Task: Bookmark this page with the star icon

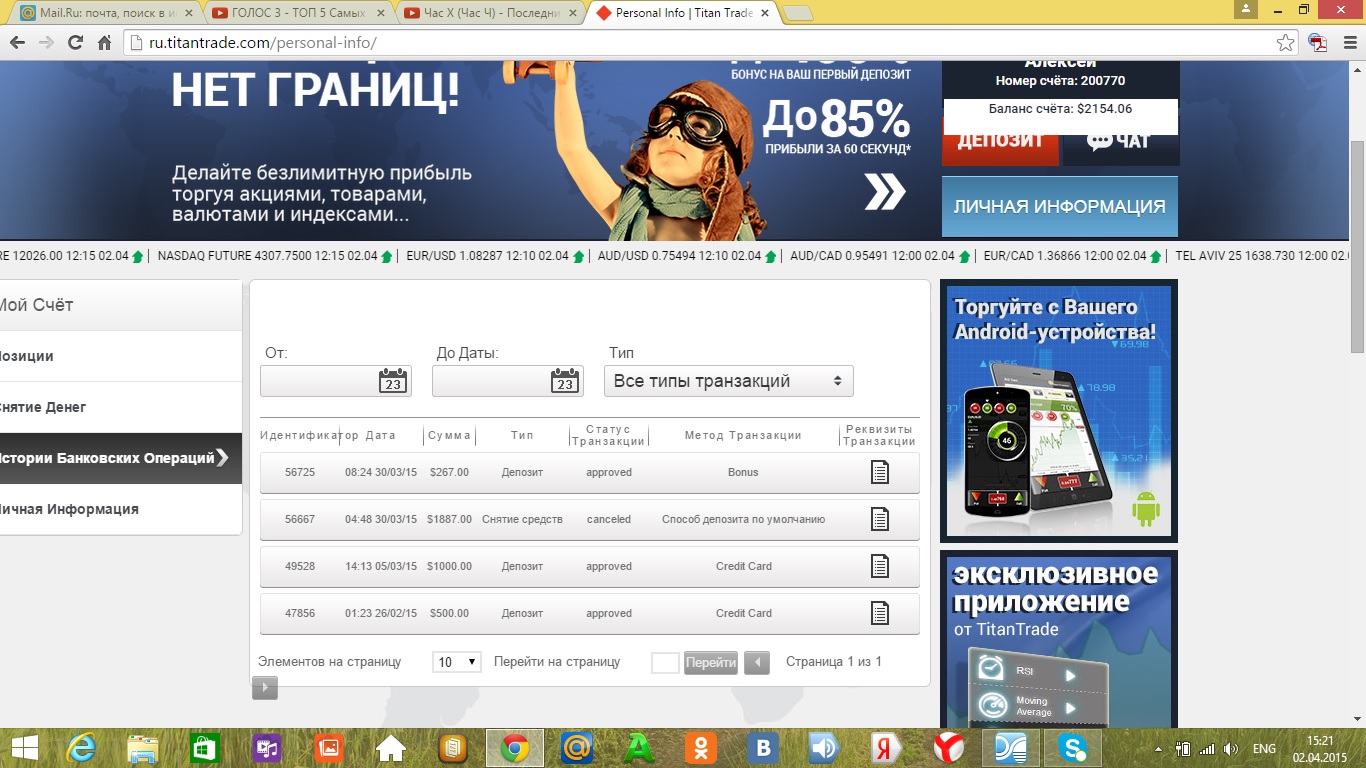Action: point(1286,43)
